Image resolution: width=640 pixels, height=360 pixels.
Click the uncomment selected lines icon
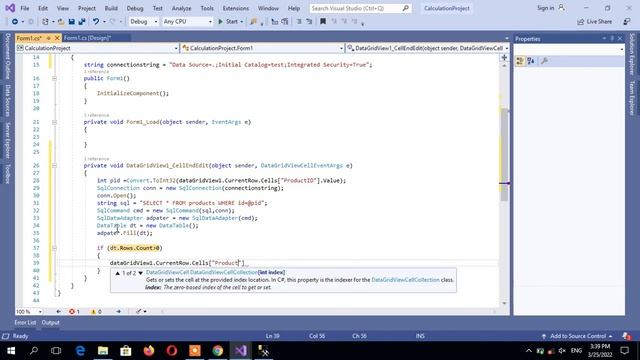point(309,22)
